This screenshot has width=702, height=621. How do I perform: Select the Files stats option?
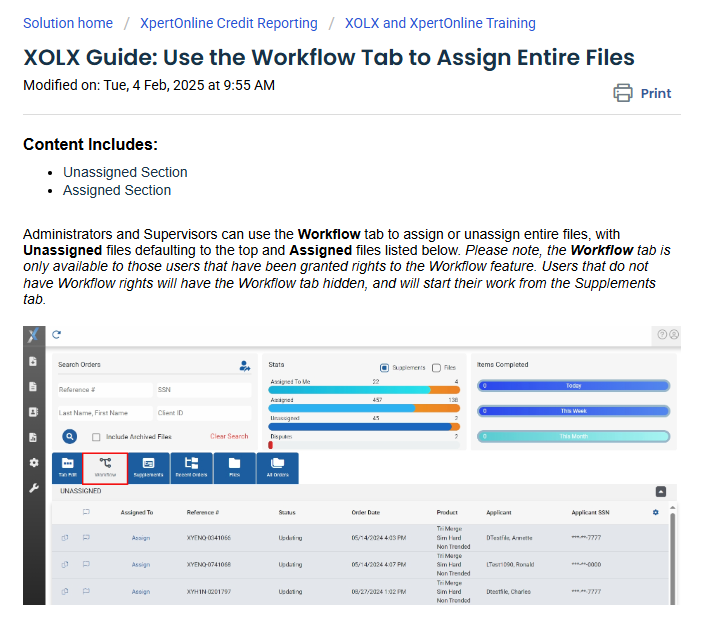pyautogui.click(x=437, y=368)
